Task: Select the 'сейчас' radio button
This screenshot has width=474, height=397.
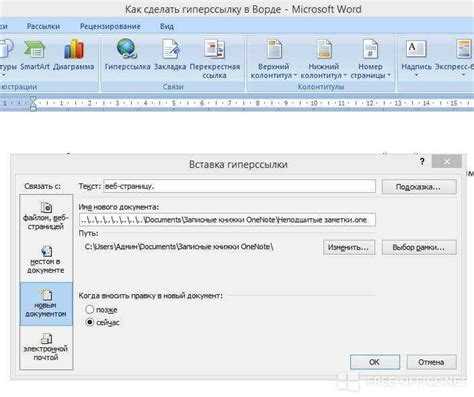Action: tap(89, 322)
